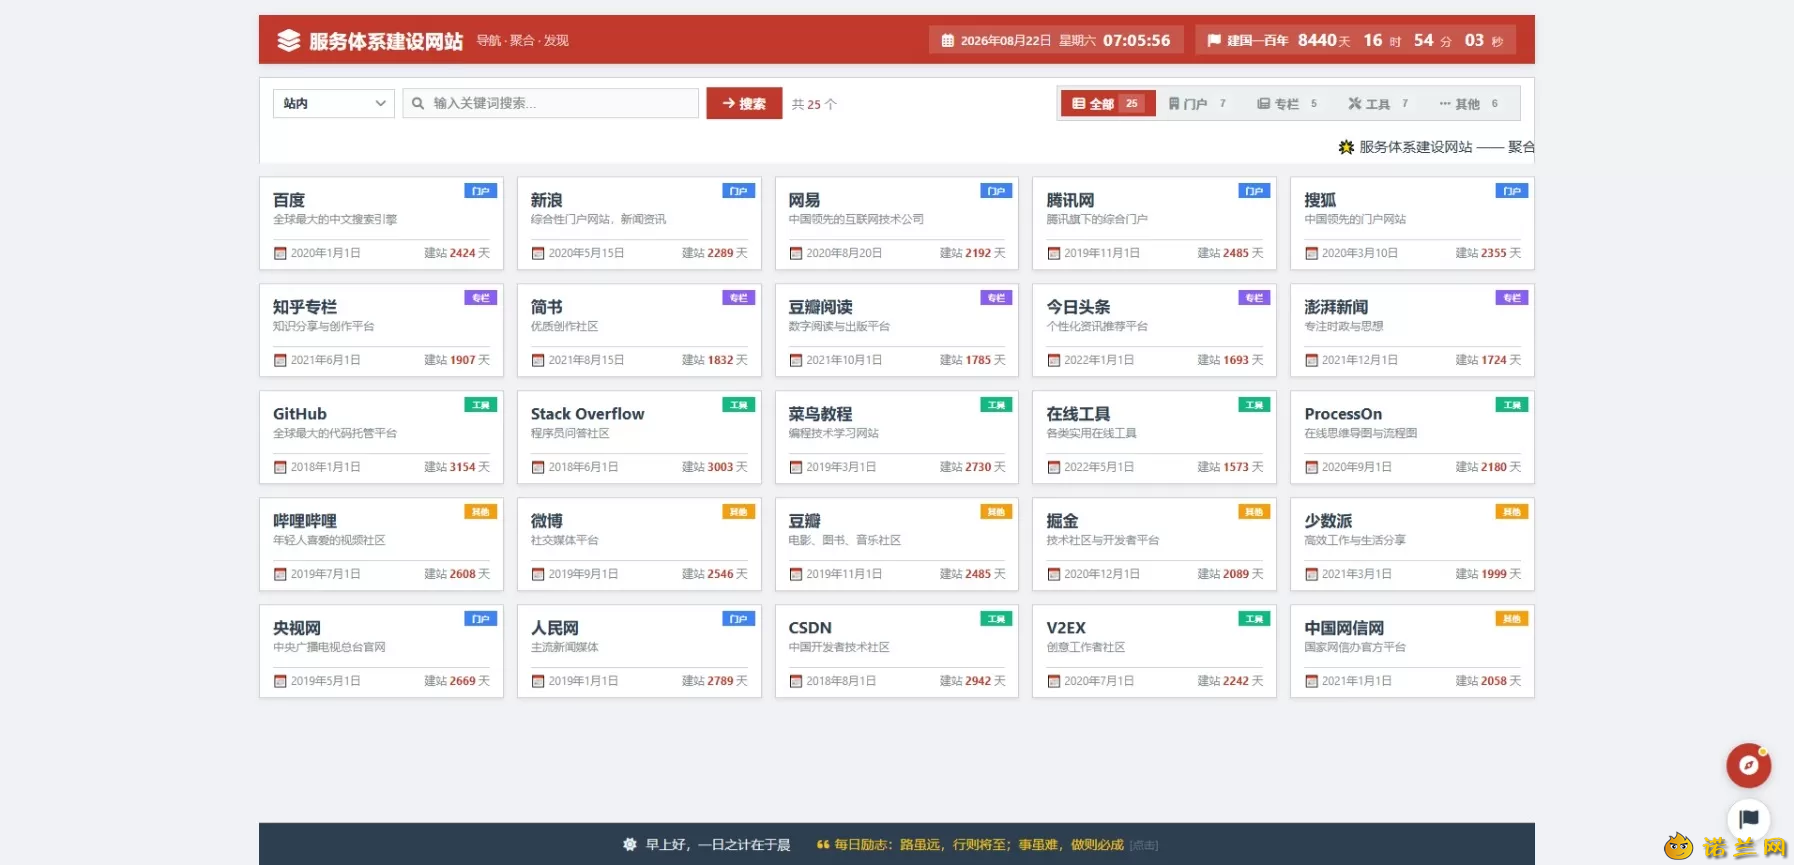The image size is (1794, 865).
Task: Open the 哔哩哔哩 site card
Action: [381, 544]
